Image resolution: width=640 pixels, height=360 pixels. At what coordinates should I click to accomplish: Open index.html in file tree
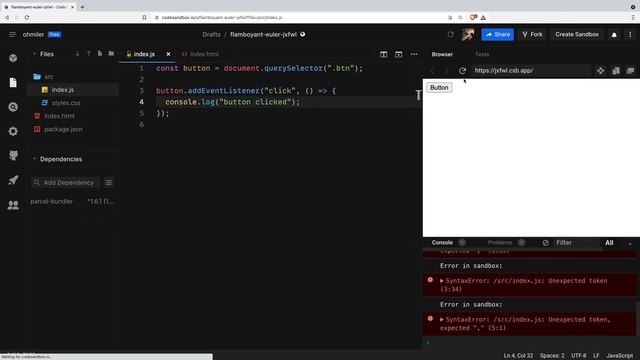(59, 116)
